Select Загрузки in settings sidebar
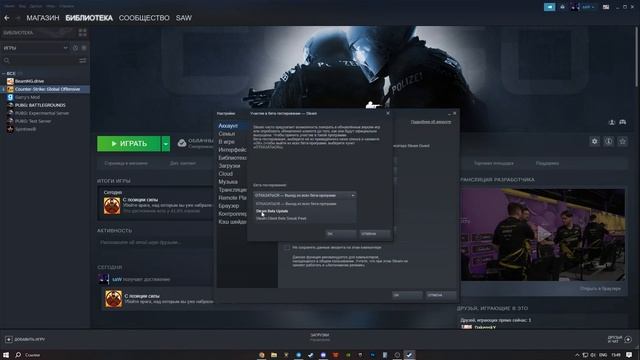This screenshot has height=360, width=640. click(229, 166)
